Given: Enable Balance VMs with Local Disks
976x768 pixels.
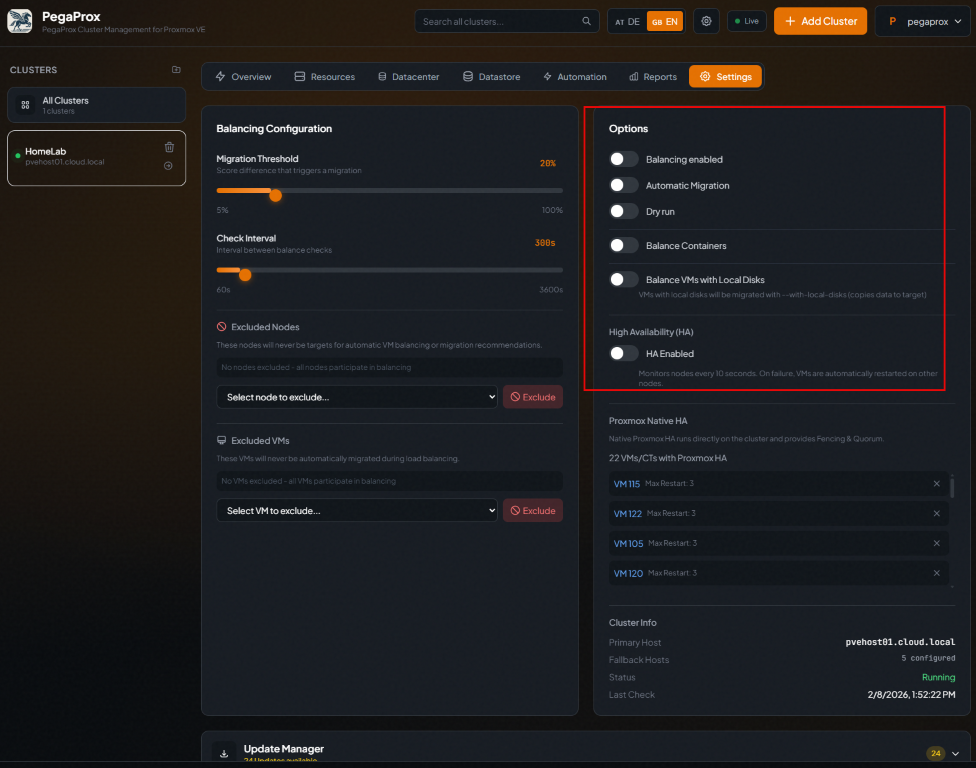Looking at the screenshot, I should pos(624,280).
